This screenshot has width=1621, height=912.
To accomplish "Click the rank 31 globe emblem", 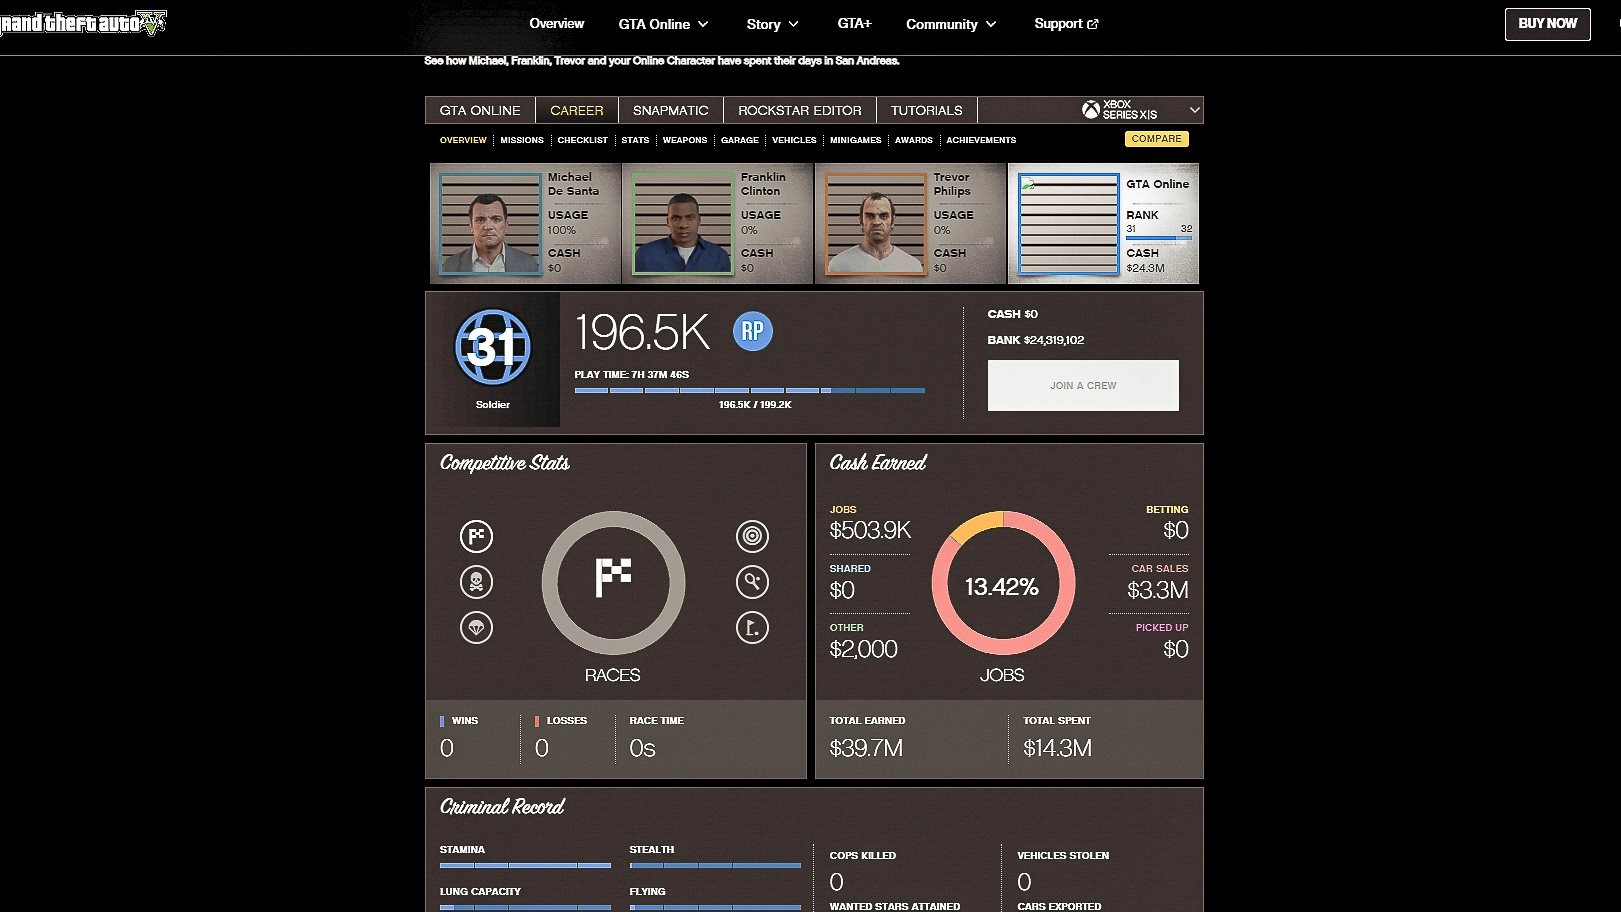I will coord(492,347).
